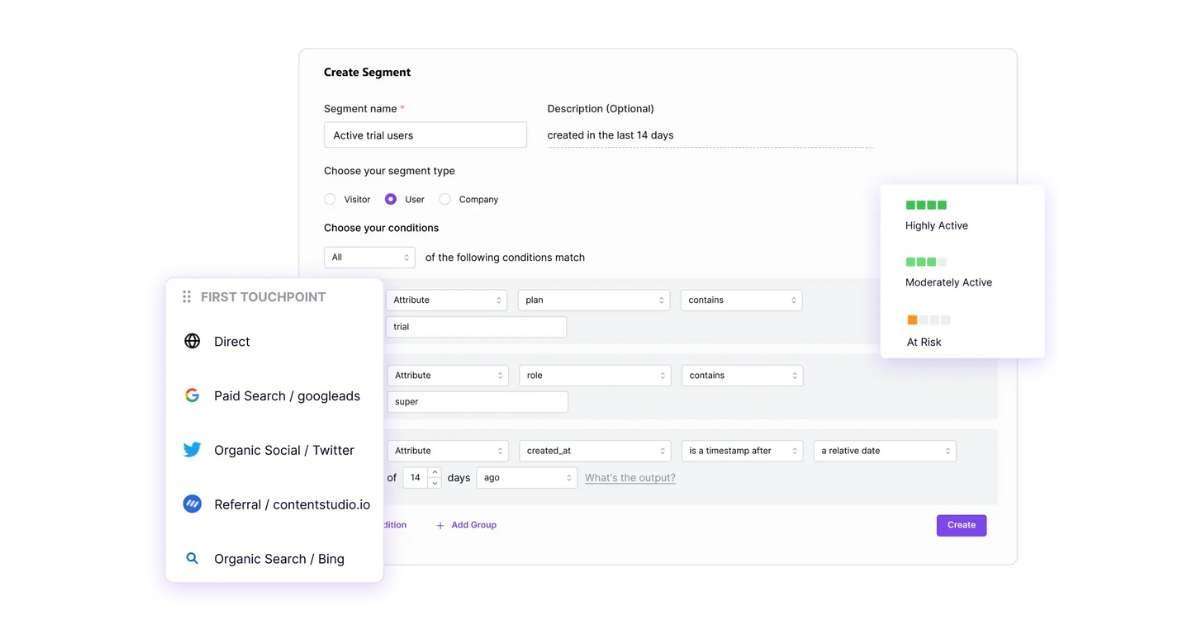The height and width of the screenshot is (630, 1200).
Task: Click the Google logo for Paid Search
Action: [192, 395]
